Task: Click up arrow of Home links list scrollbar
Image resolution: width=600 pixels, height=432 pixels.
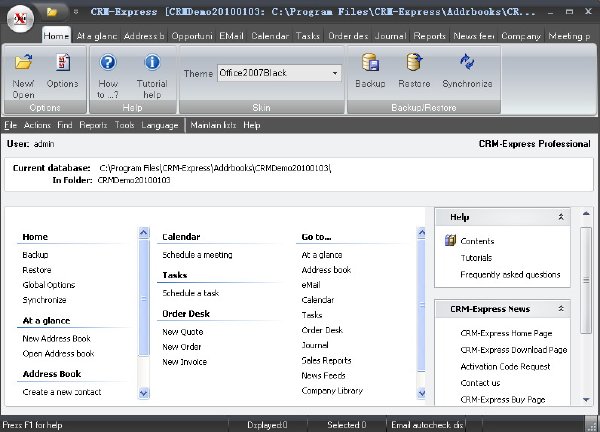Action: (143, 233)
